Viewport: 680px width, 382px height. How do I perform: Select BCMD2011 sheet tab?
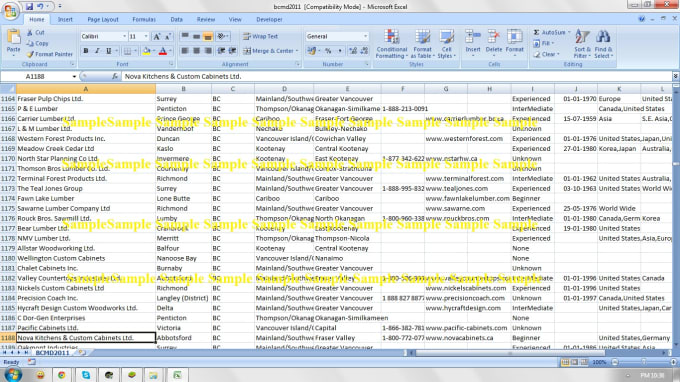(52, 353)
